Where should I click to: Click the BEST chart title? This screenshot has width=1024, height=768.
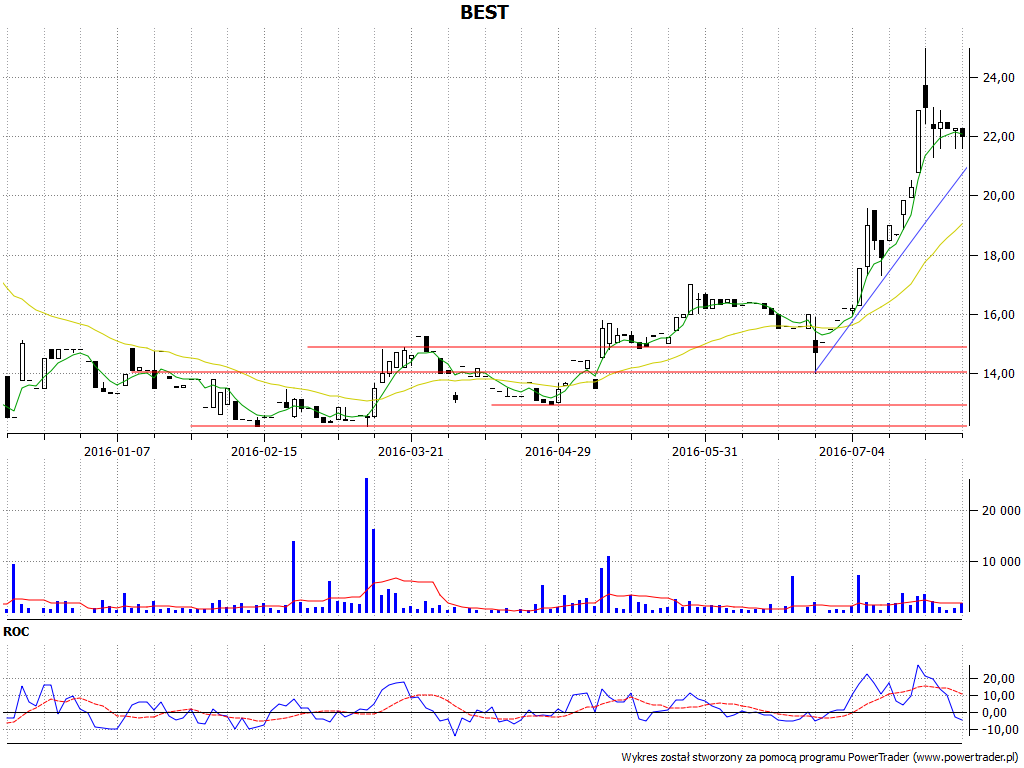click(484, 12)
